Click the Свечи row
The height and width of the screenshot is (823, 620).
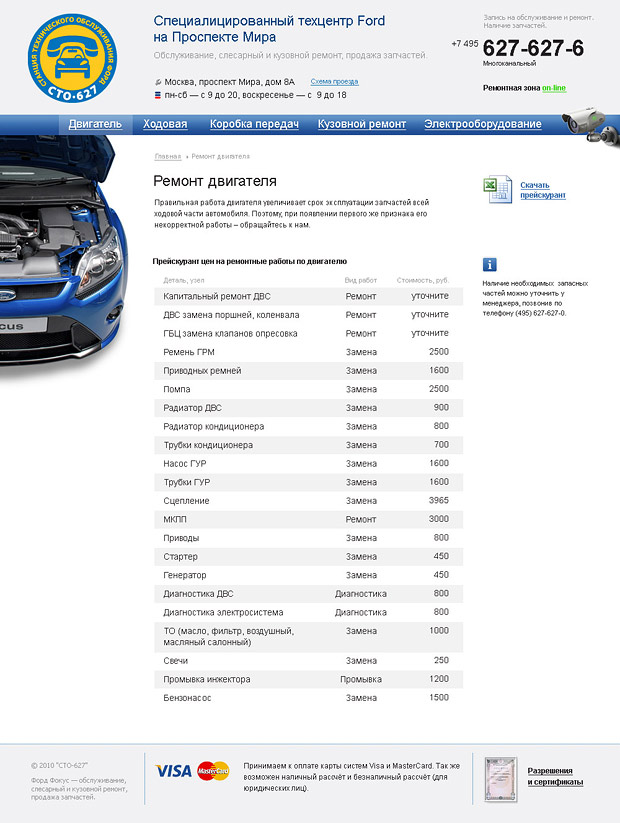pos(309,661)
